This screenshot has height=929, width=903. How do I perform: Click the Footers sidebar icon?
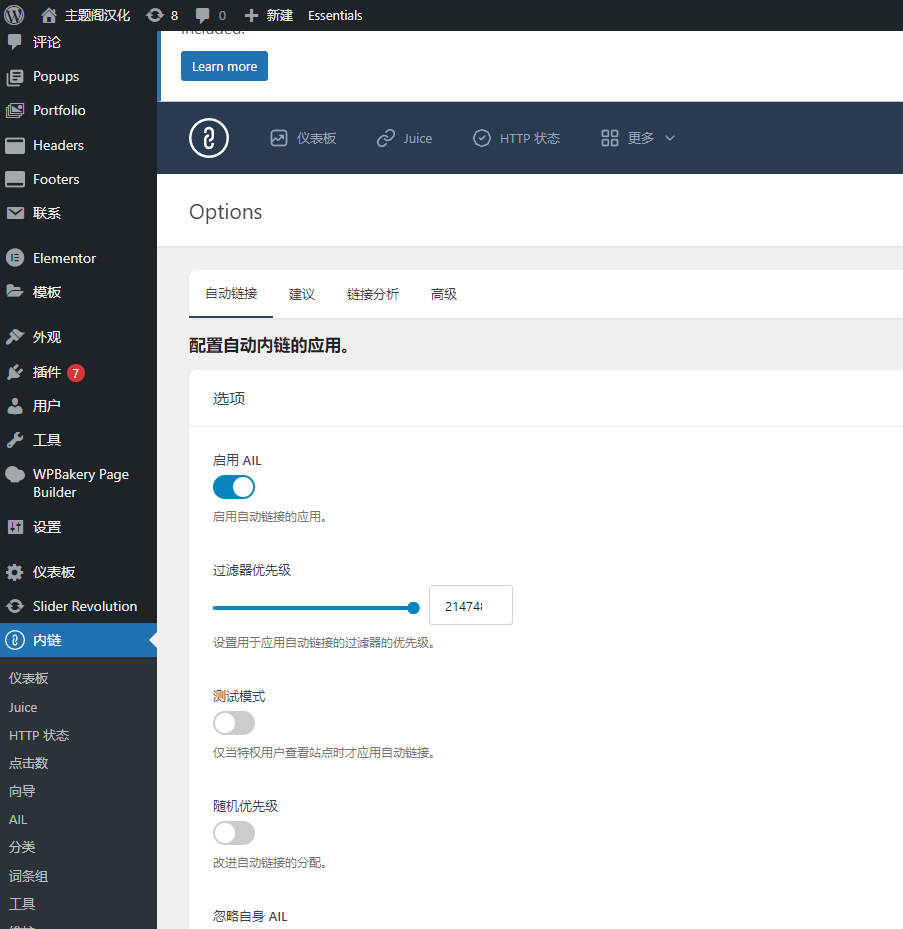point(15,179)
